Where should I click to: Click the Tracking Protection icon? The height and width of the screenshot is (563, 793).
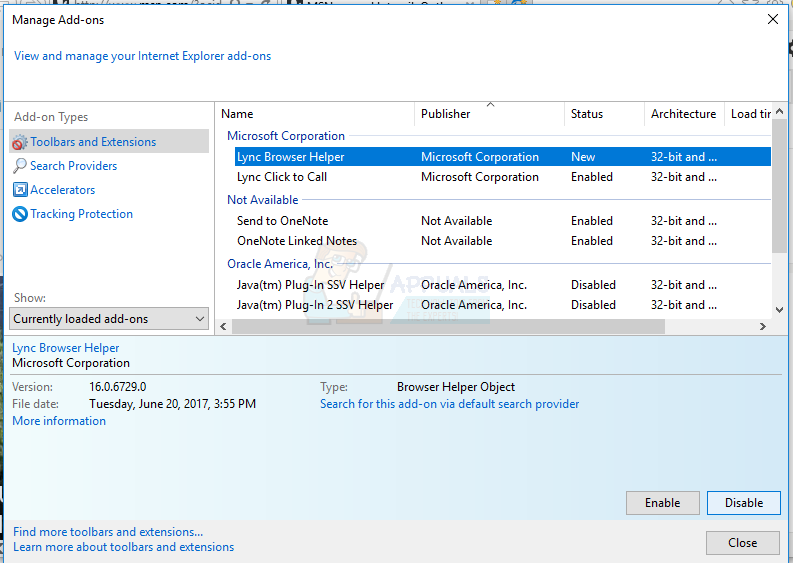20,214
